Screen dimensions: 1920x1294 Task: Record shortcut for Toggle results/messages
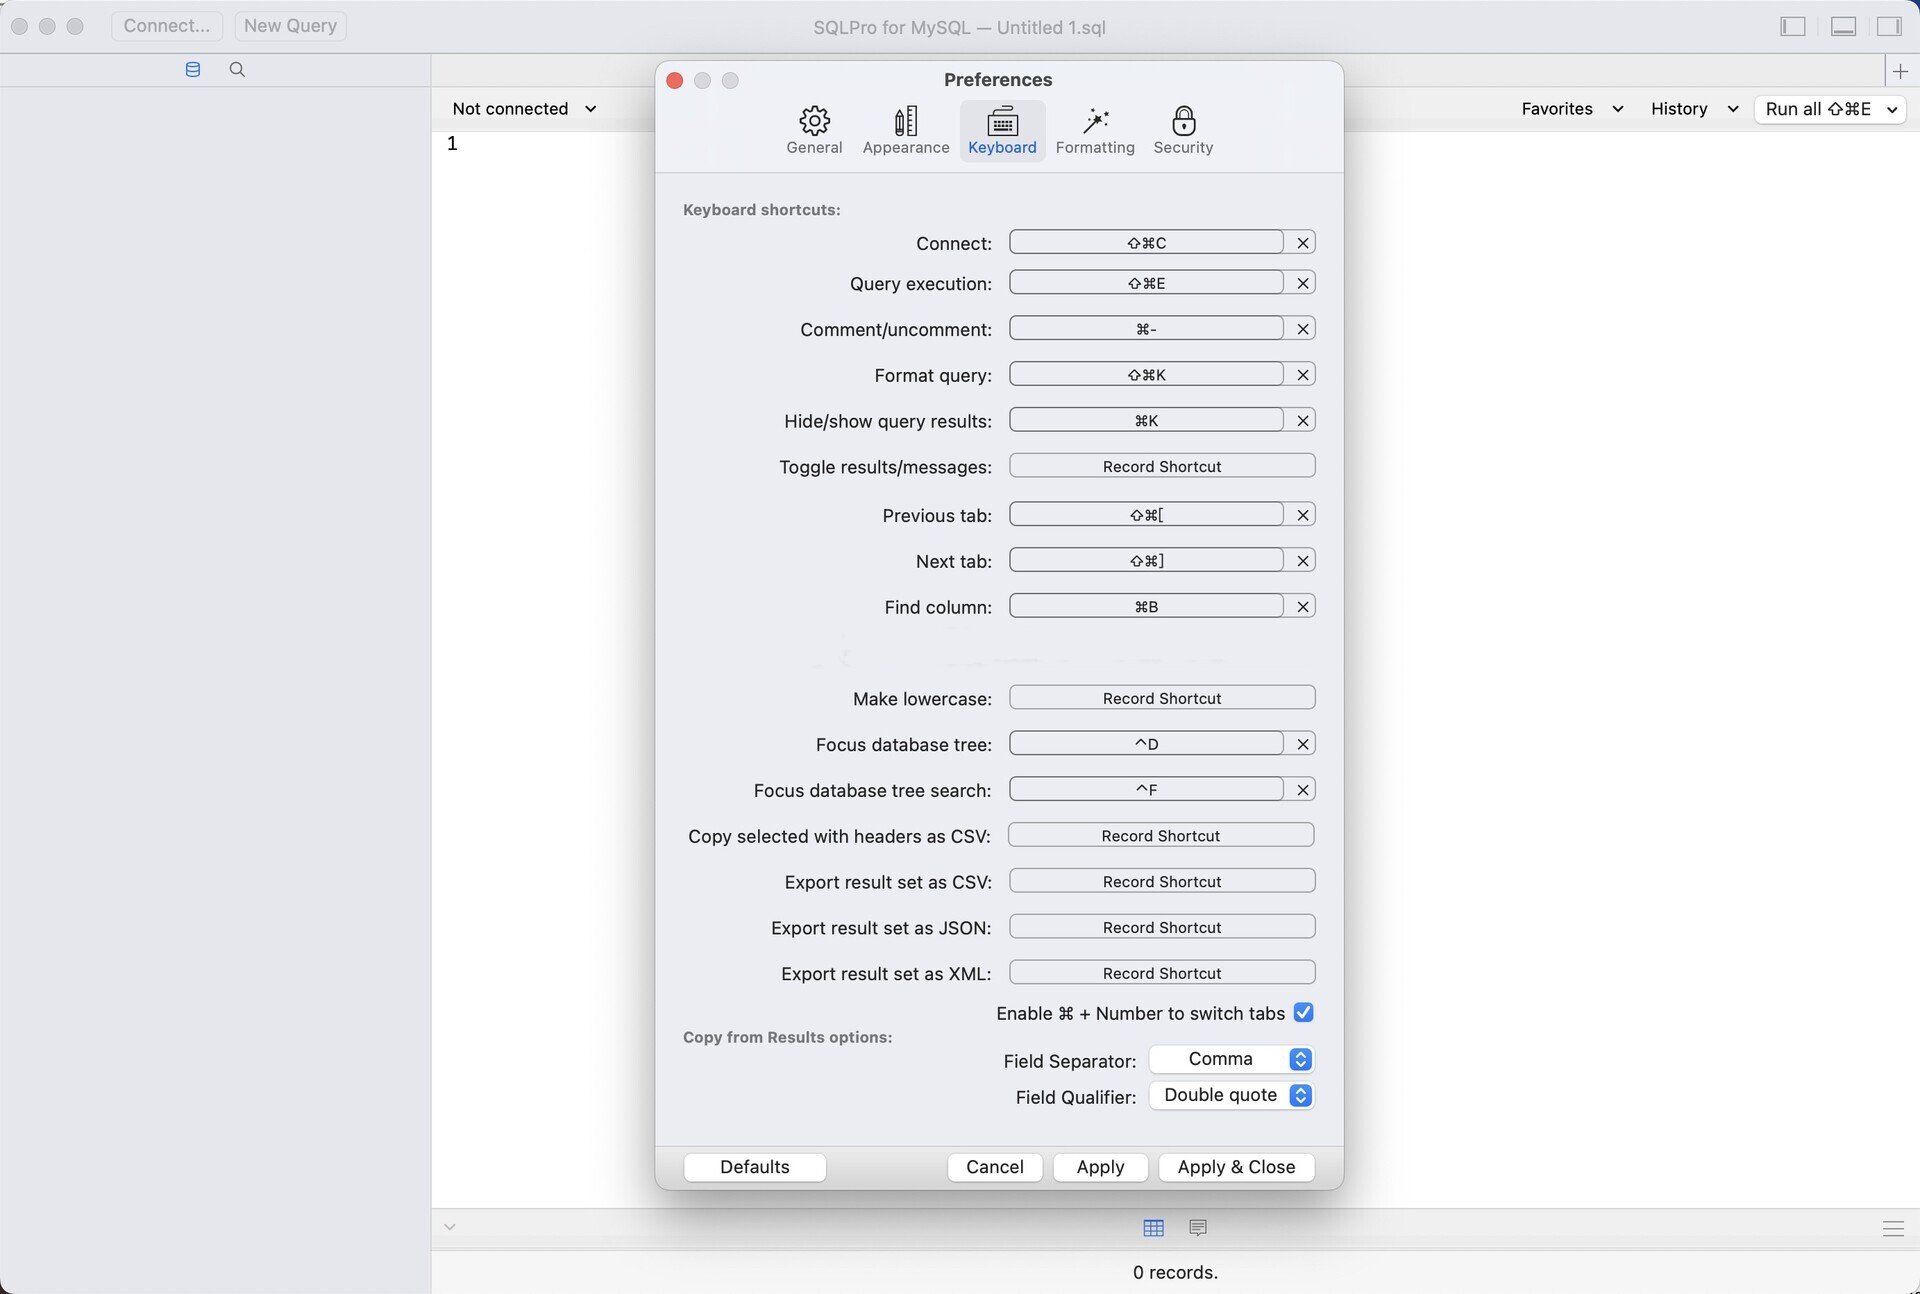[x=1162, y=467]
